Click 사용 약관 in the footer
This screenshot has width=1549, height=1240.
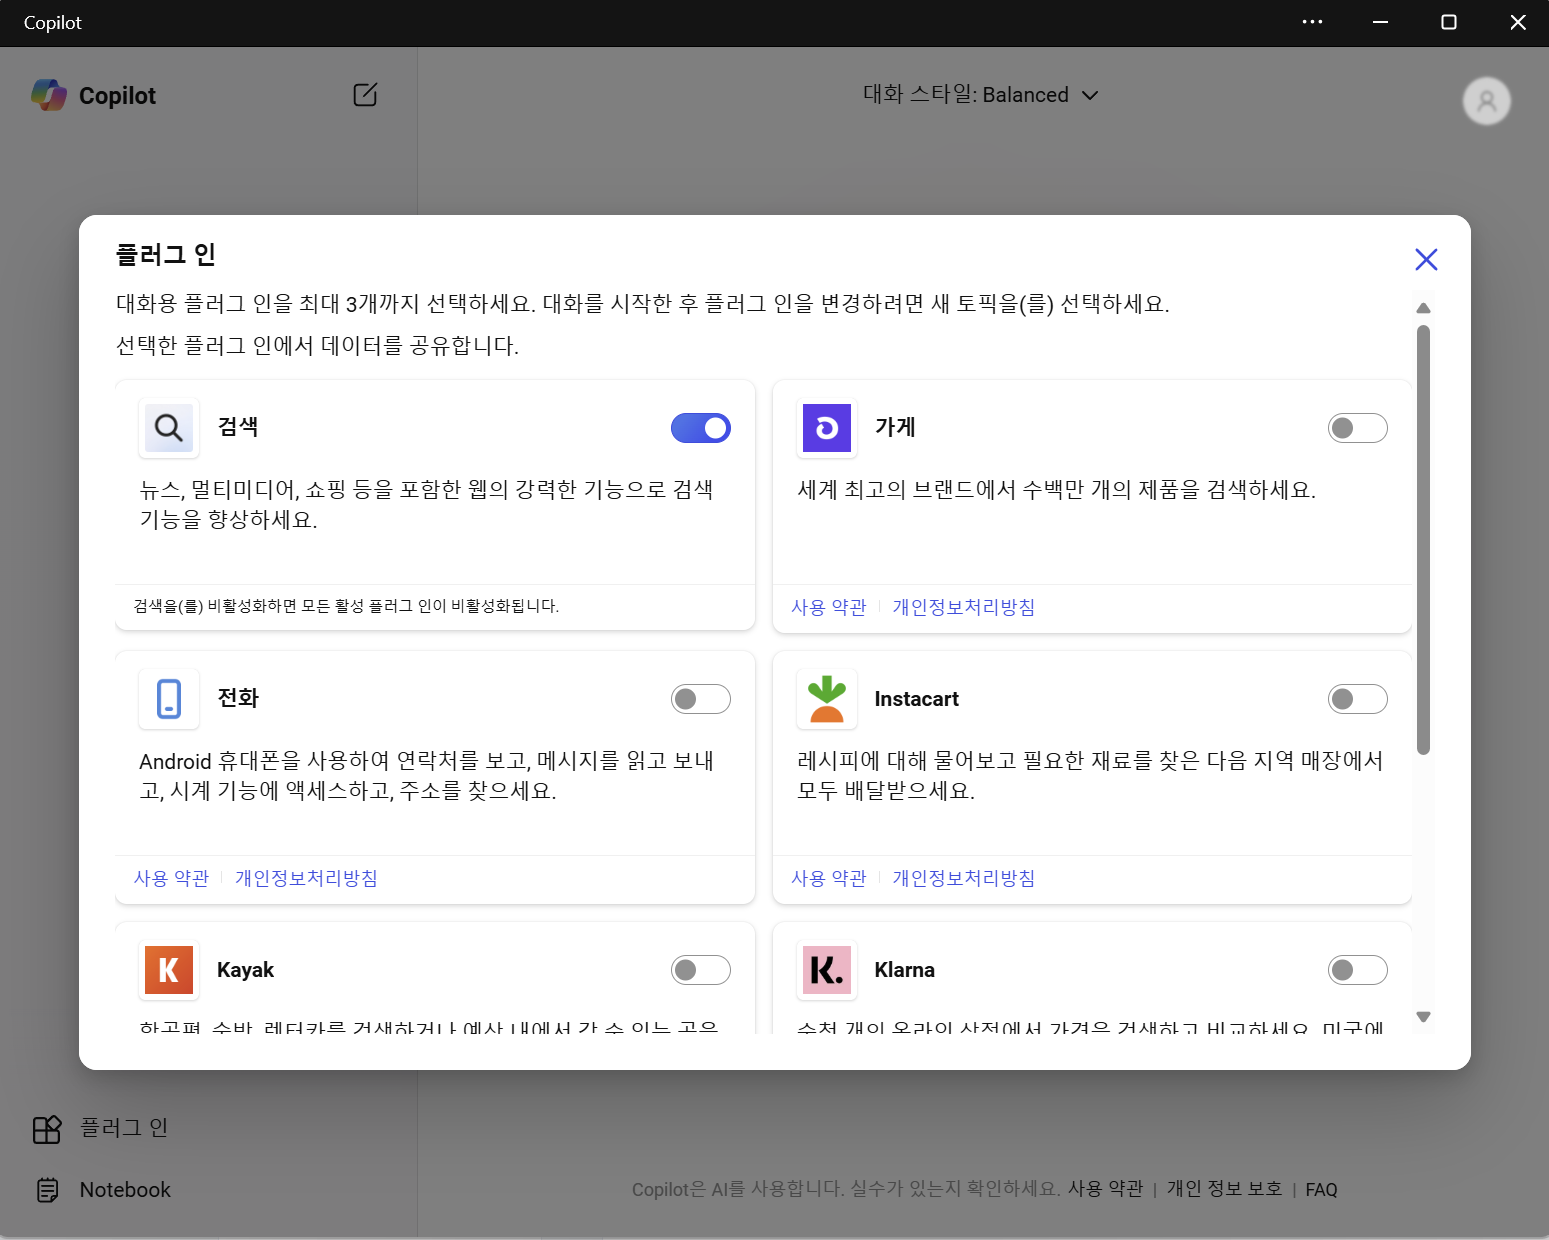pyautogui.click(x=1105, y=1189)
